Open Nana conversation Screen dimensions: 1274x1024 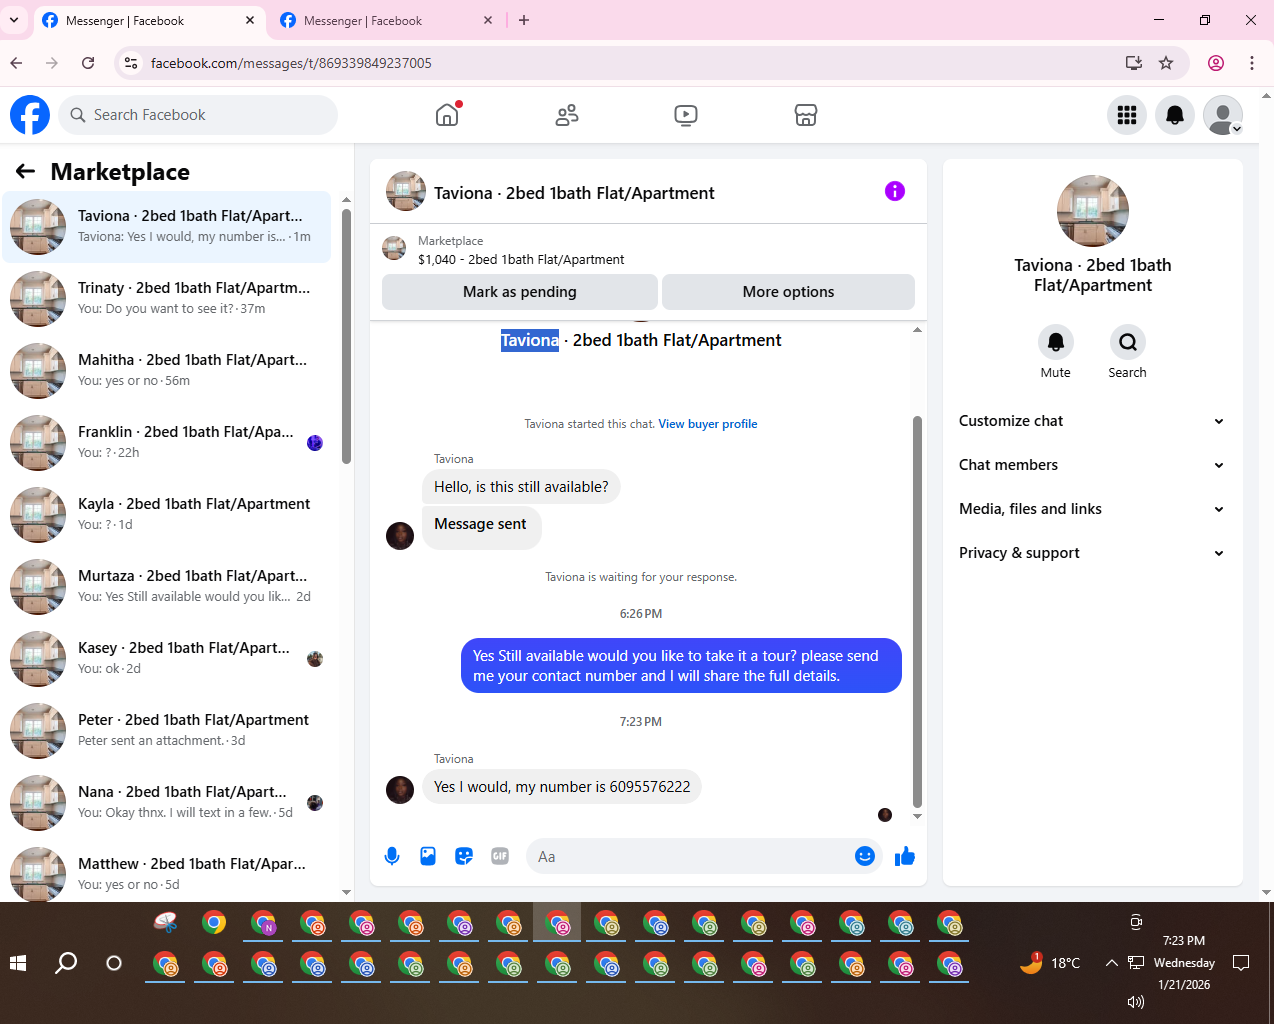(167, 803)
